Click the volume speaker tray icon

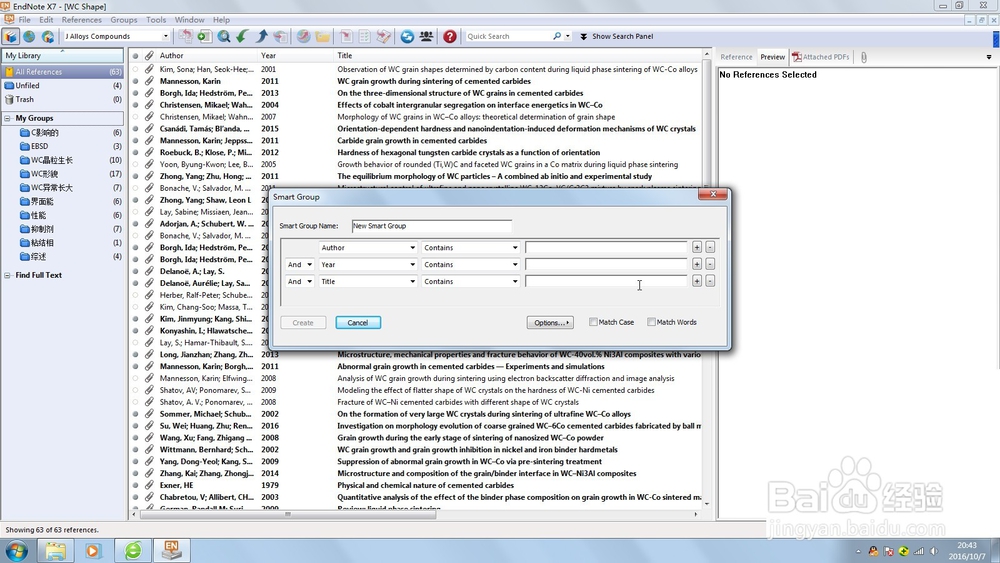pyautogui.click(x=934, y=552)
